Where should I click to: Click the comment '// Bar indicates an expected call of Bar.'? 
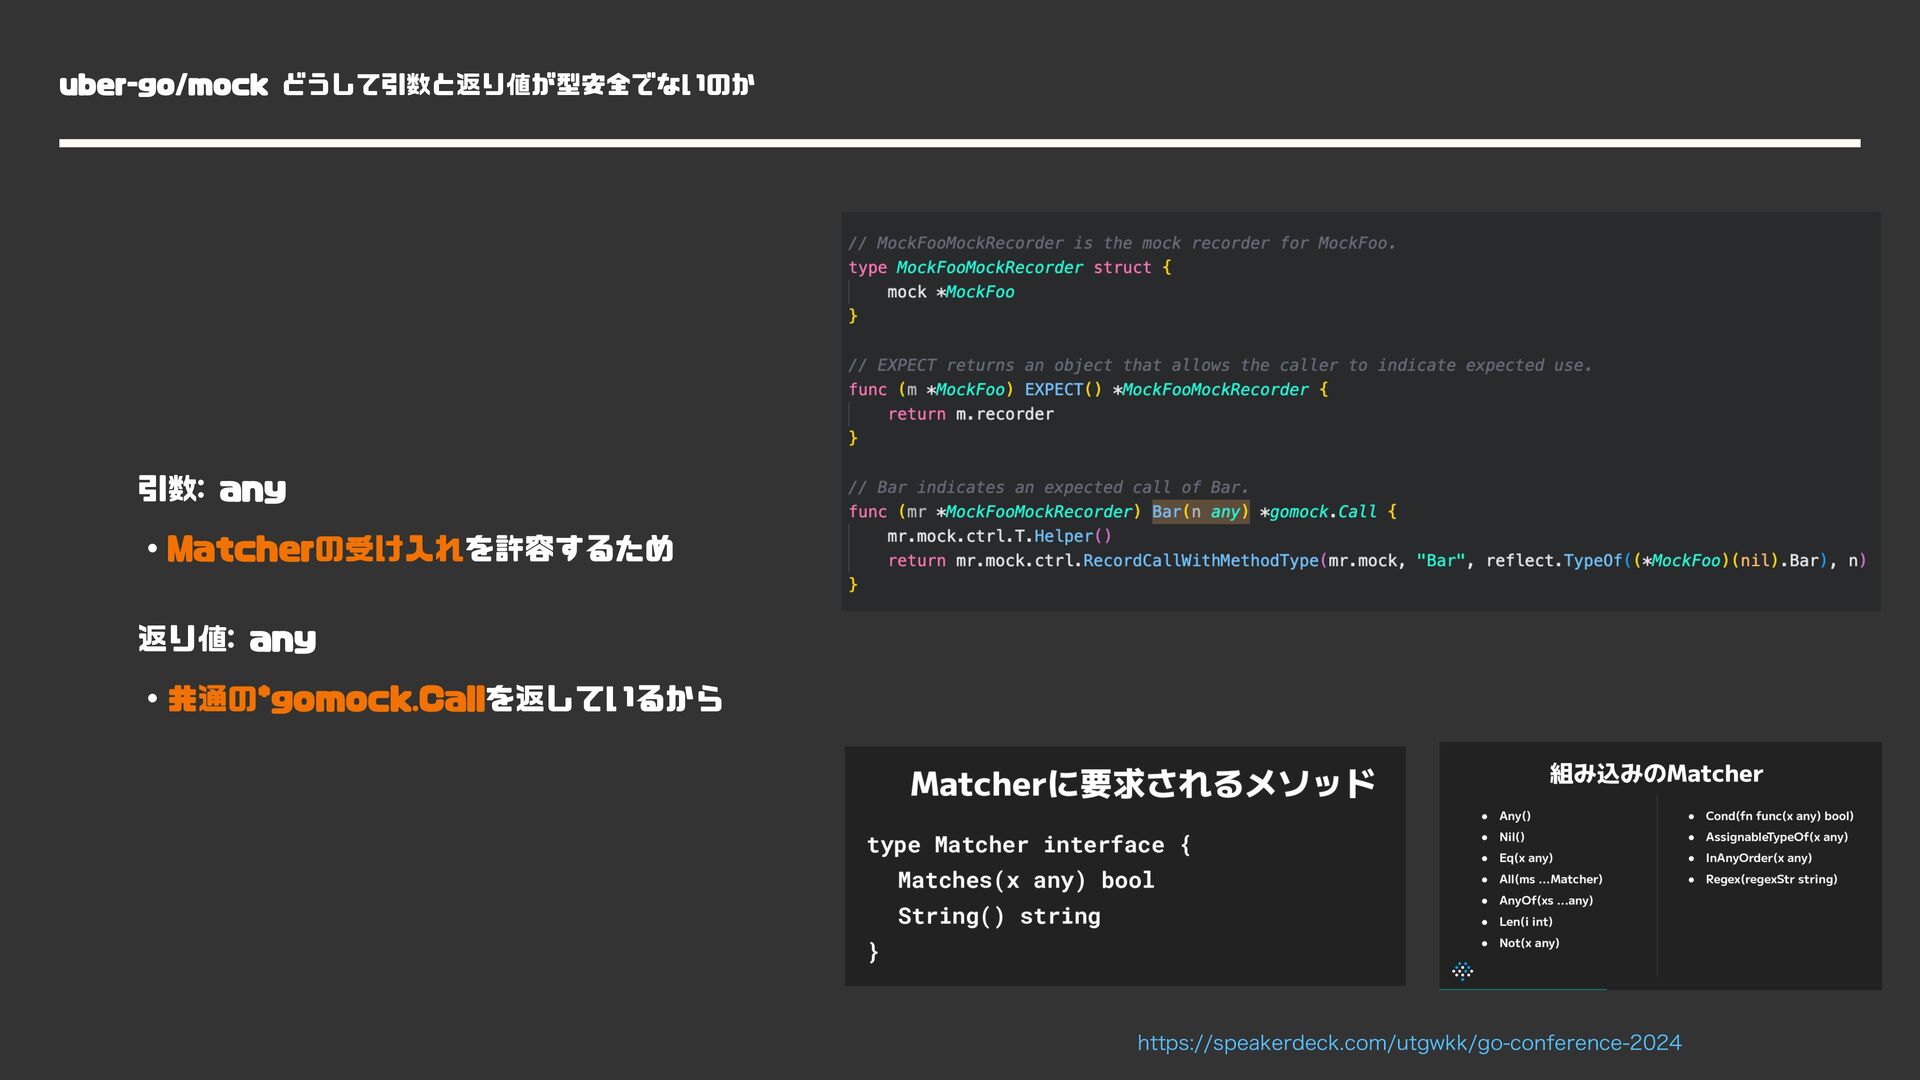[1049, 487]
